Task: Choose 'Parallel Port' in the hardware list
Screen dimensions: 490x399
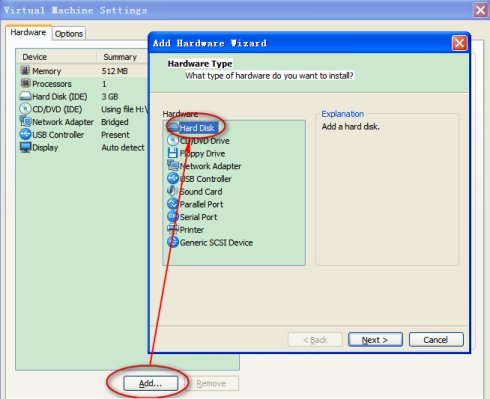Action: coord(201,204)
